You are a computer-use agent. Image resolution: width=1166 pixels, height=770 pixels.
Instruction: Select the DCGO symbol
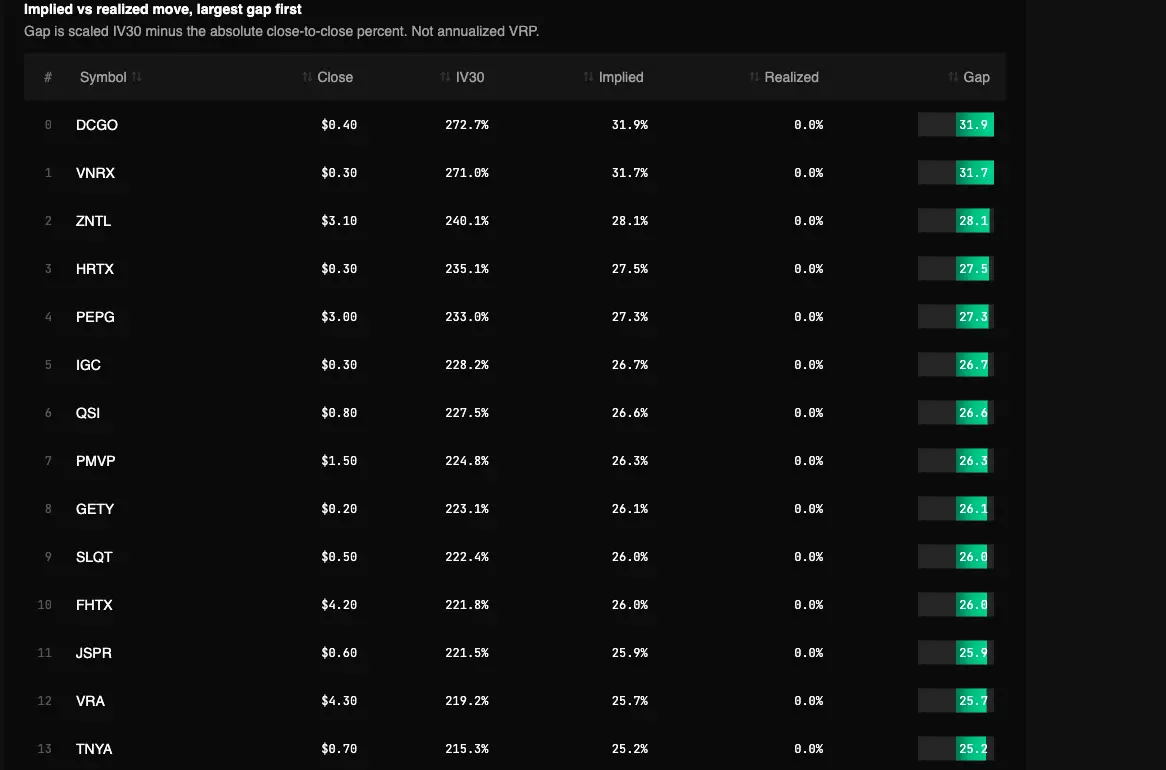(97, 125)
